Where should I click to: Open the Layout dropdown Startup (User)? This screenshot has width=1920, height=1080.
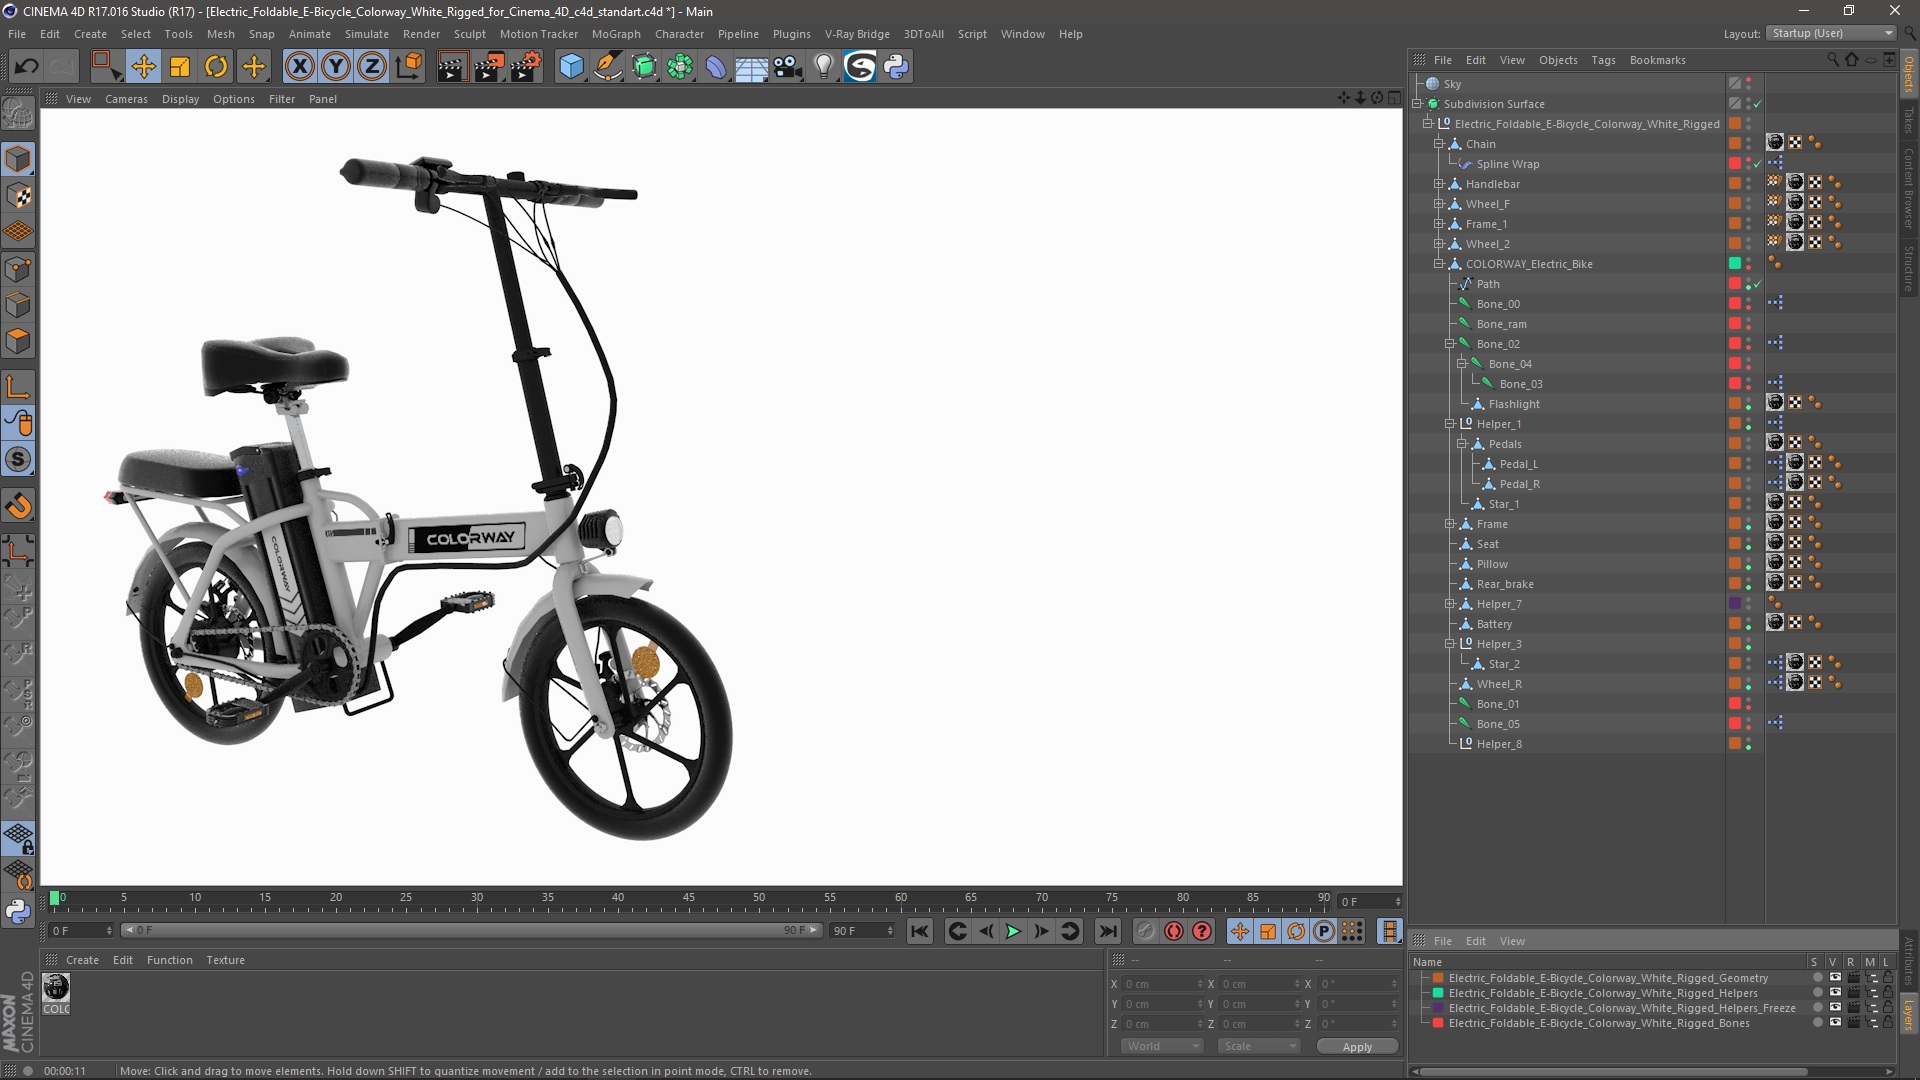pos(1831,33)
